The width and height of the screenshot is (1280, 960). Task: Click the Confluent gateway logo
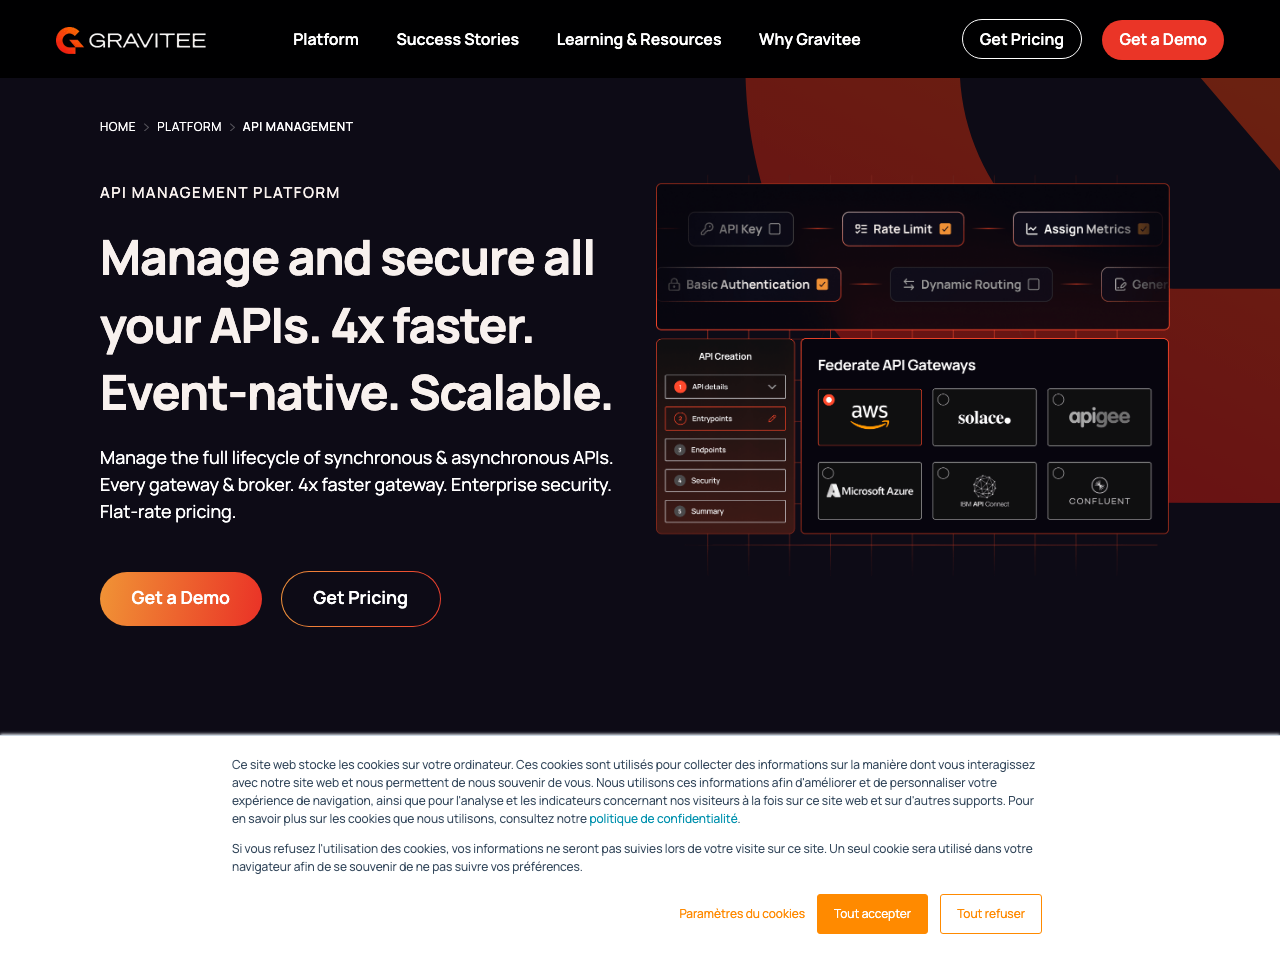[1099, 491]
